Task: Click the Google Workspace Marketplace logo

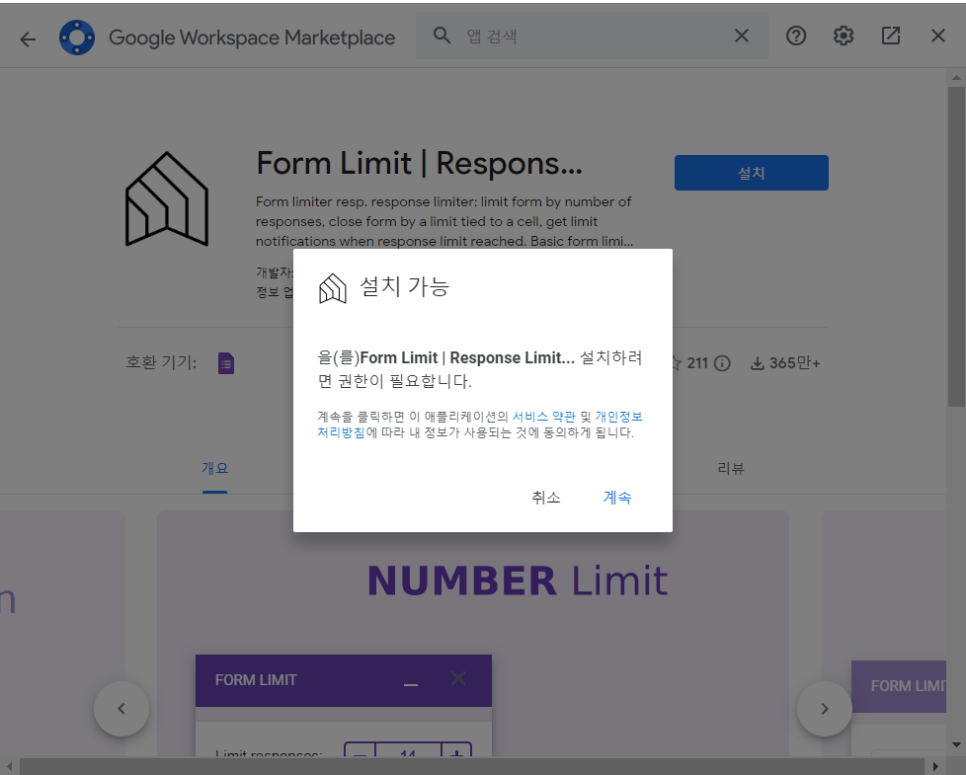Action: click(77, 38)
